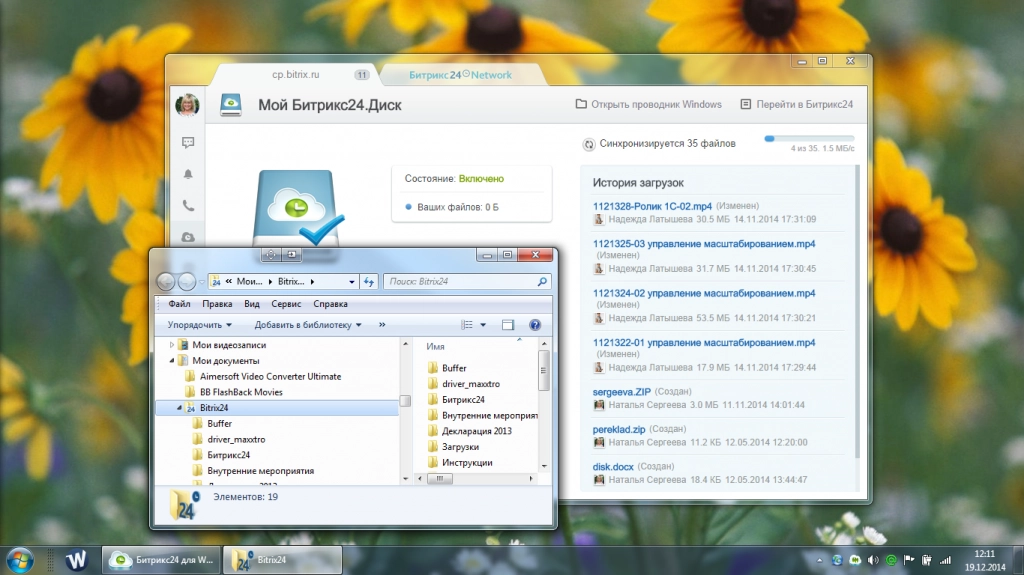Open the phone calls sidebar icon
This screenshot has height=575, width=1024.
pos(187,206)
